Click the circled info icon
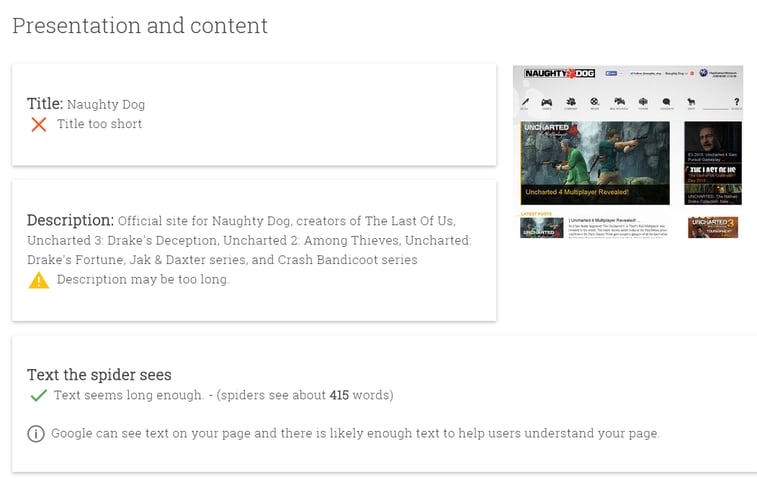This screenshot has width=757, height=482. (x=36, y=434)
